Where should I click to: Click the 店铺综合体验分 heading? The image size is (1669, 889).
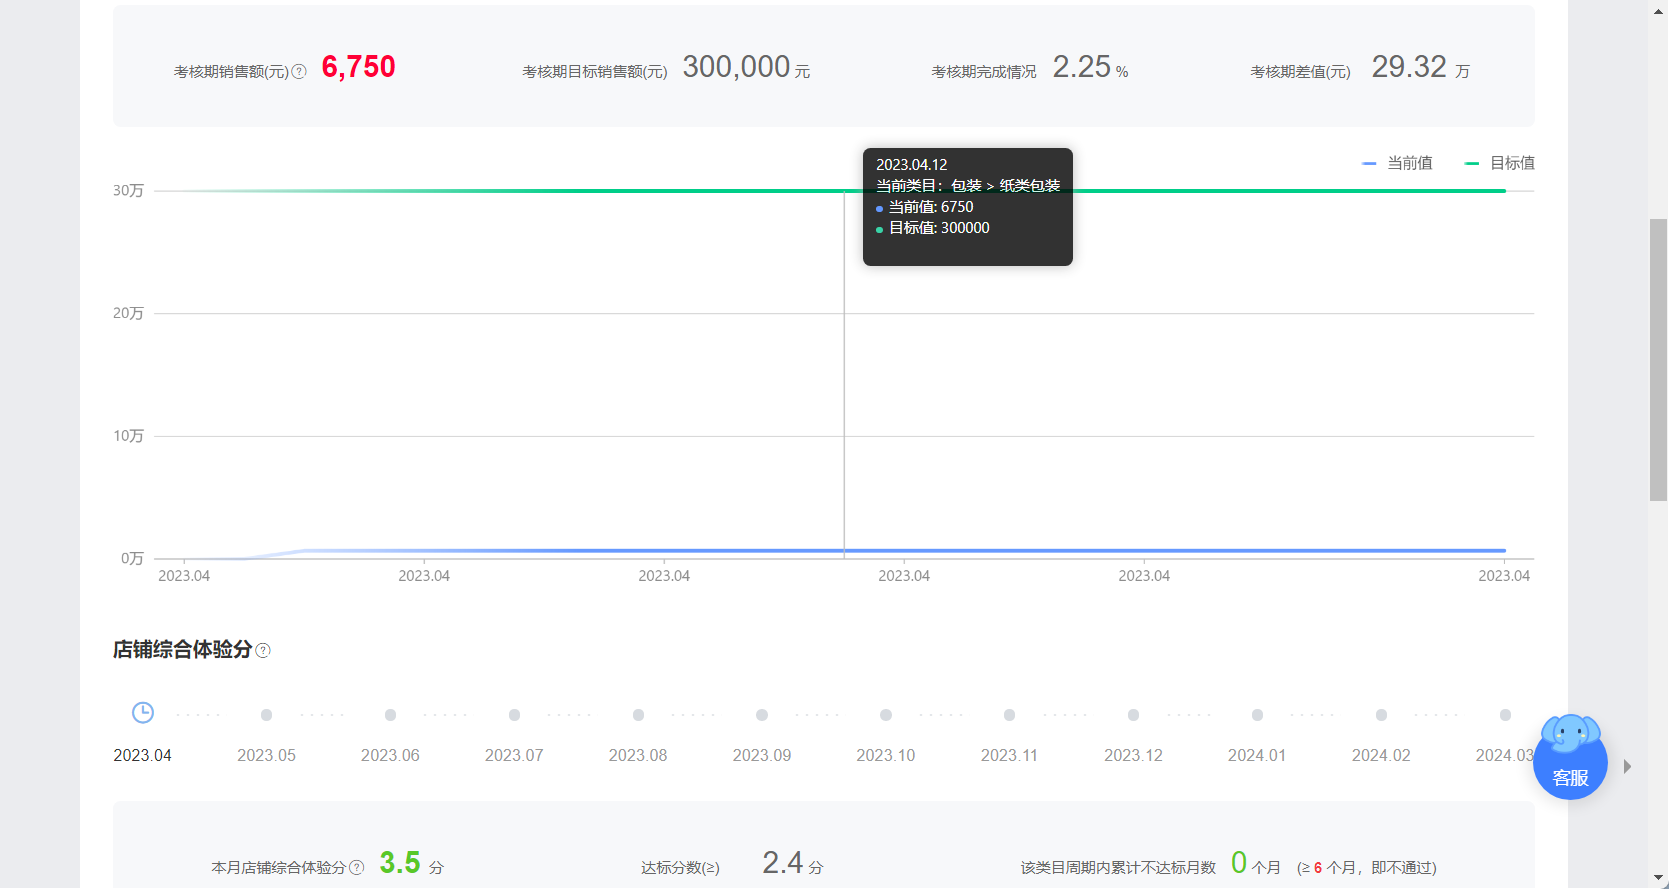coord(182,650)
